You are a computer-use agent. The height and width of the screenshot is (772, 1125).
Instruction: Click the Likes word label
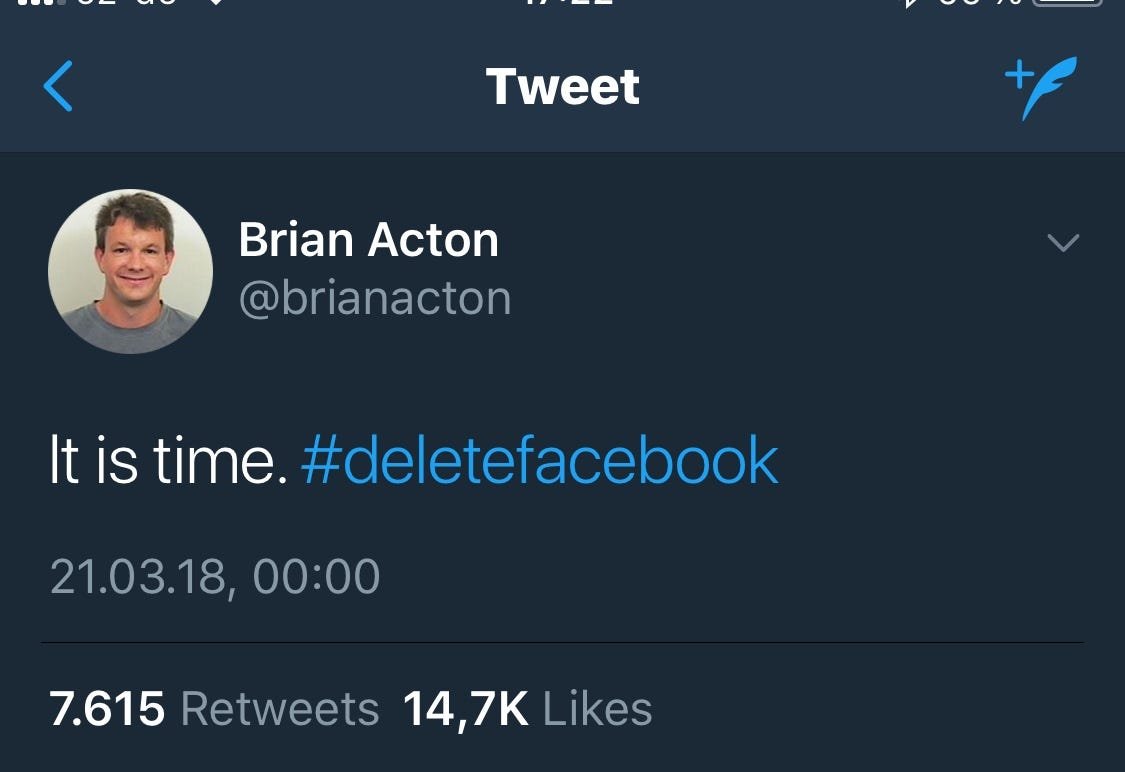pyautogui.click(x=597, y=709)
